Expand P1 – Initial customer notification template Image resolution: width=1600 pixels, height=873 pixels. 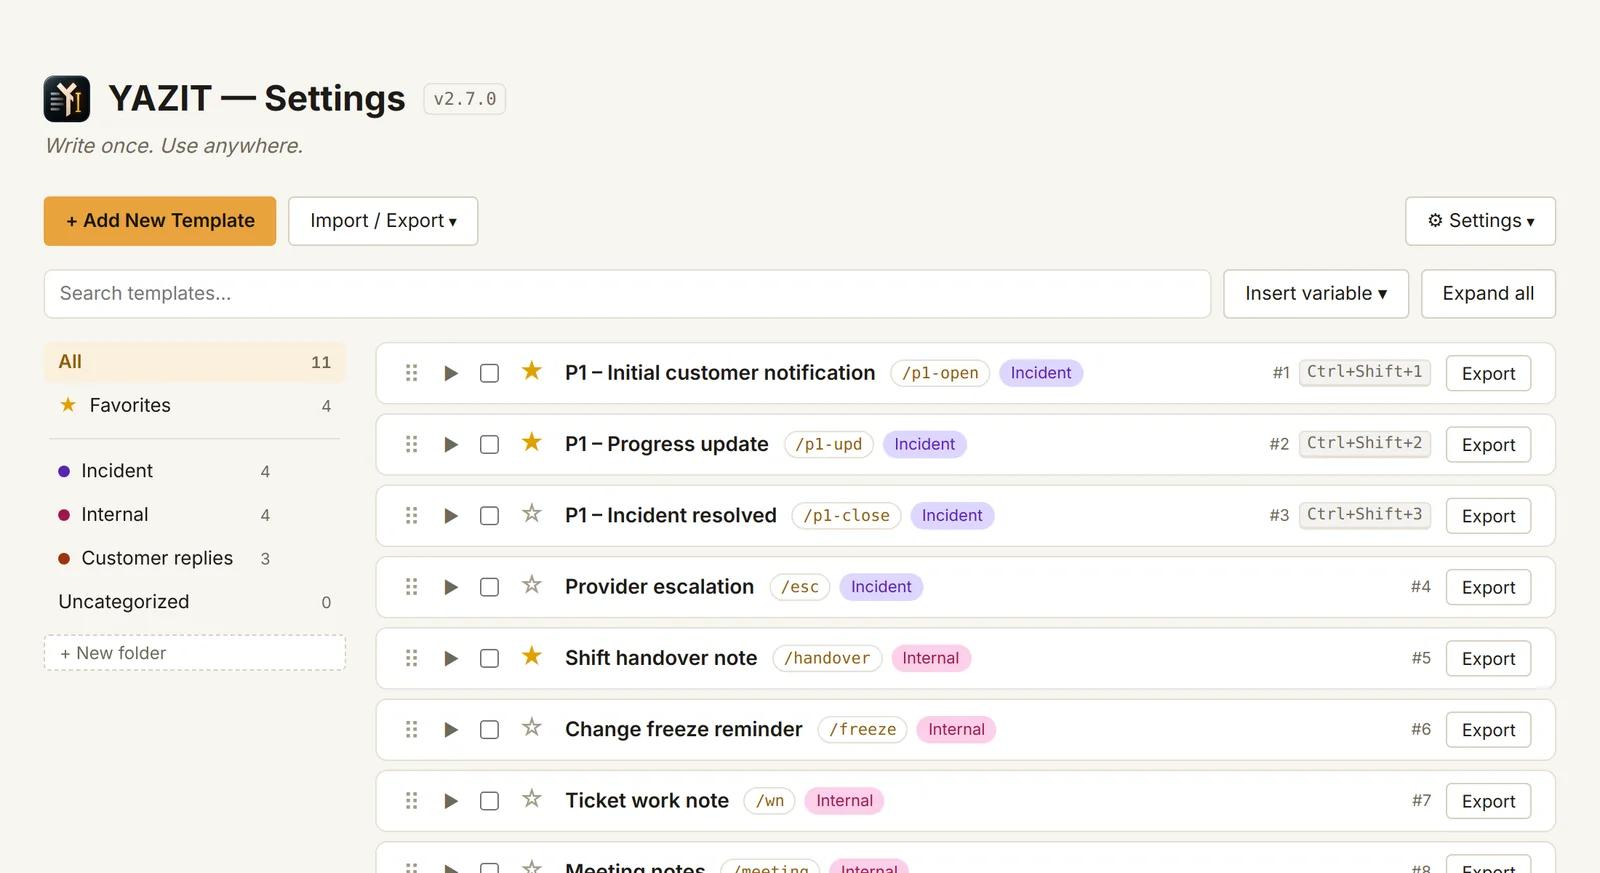tap(451, 373)
